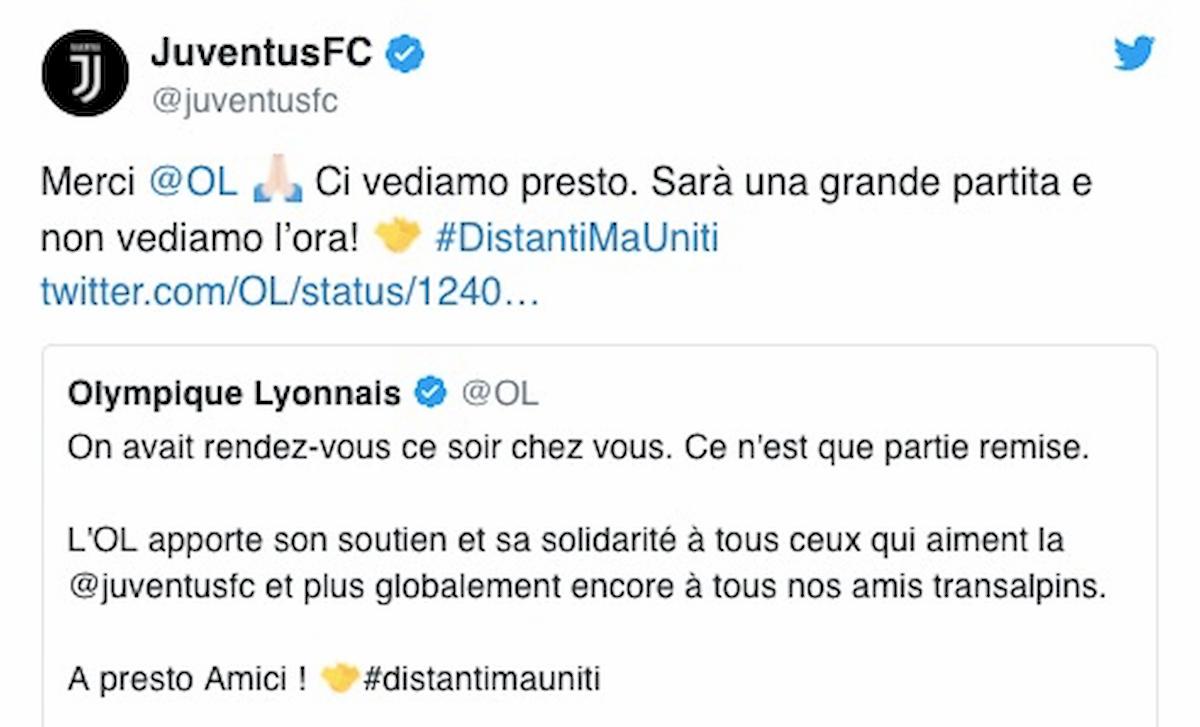Click the #DistantiMaUniti hashtag
This screenshot has width=1200, height=727.
[x=578, y=238]
